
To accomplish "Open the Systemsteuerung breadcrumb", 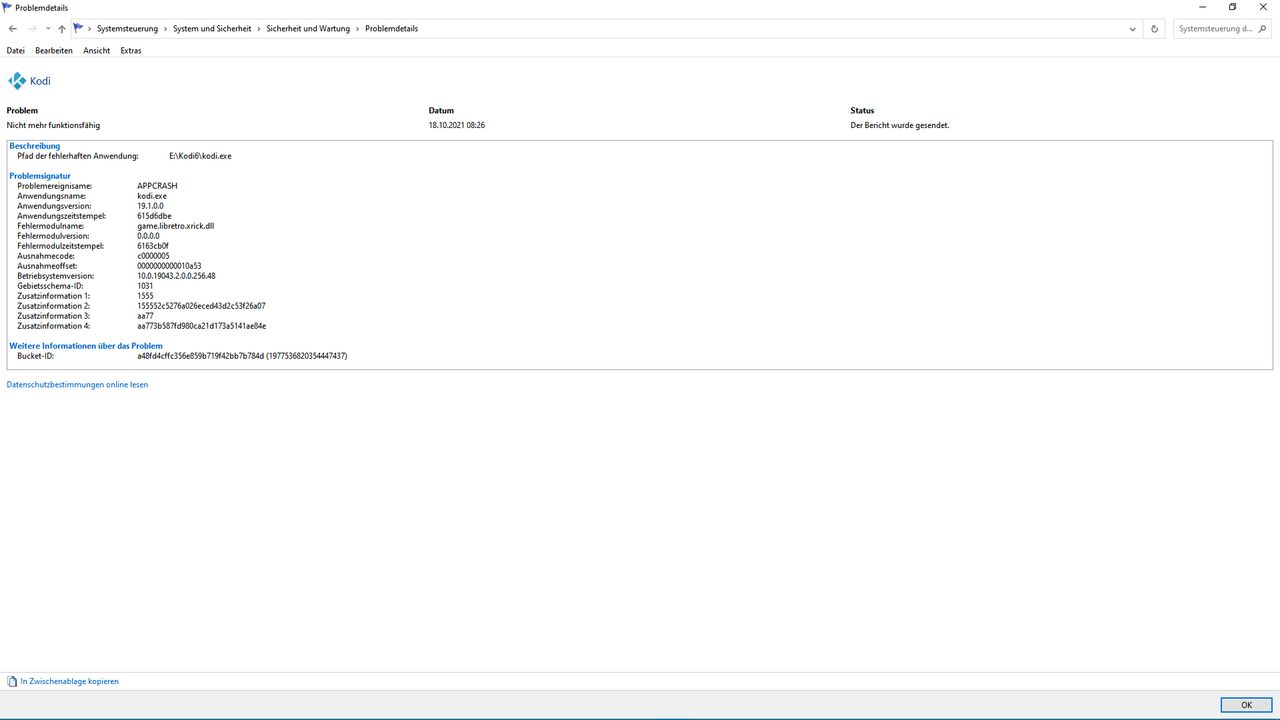I will 127,29.
